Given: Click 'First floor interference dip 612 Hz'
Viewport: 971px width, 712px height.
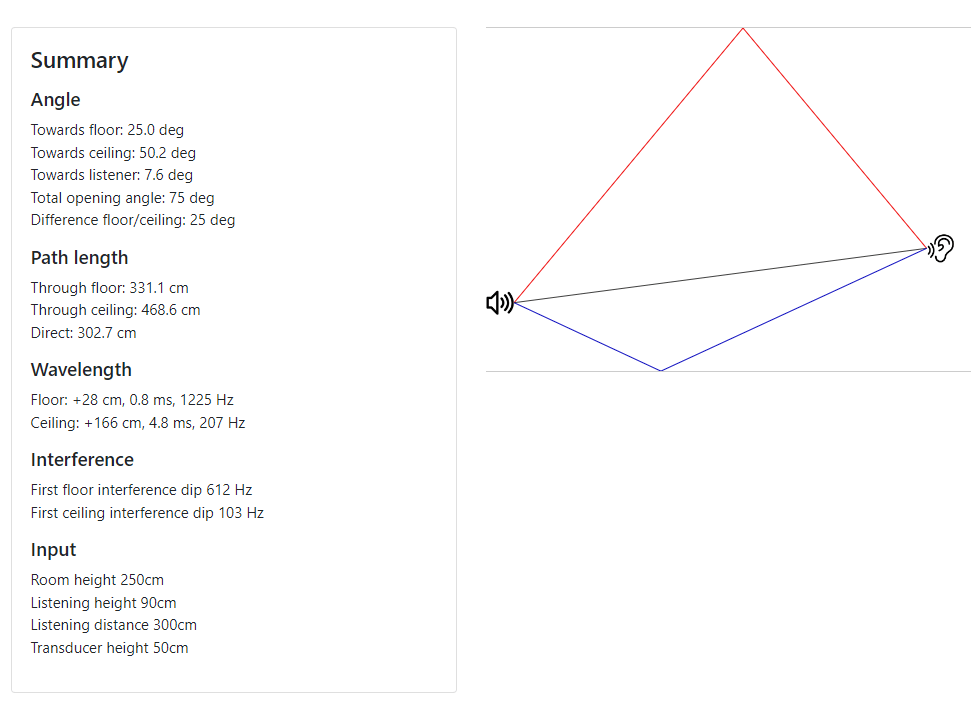Looking at the screenshot, I should [x=142, y=490].
